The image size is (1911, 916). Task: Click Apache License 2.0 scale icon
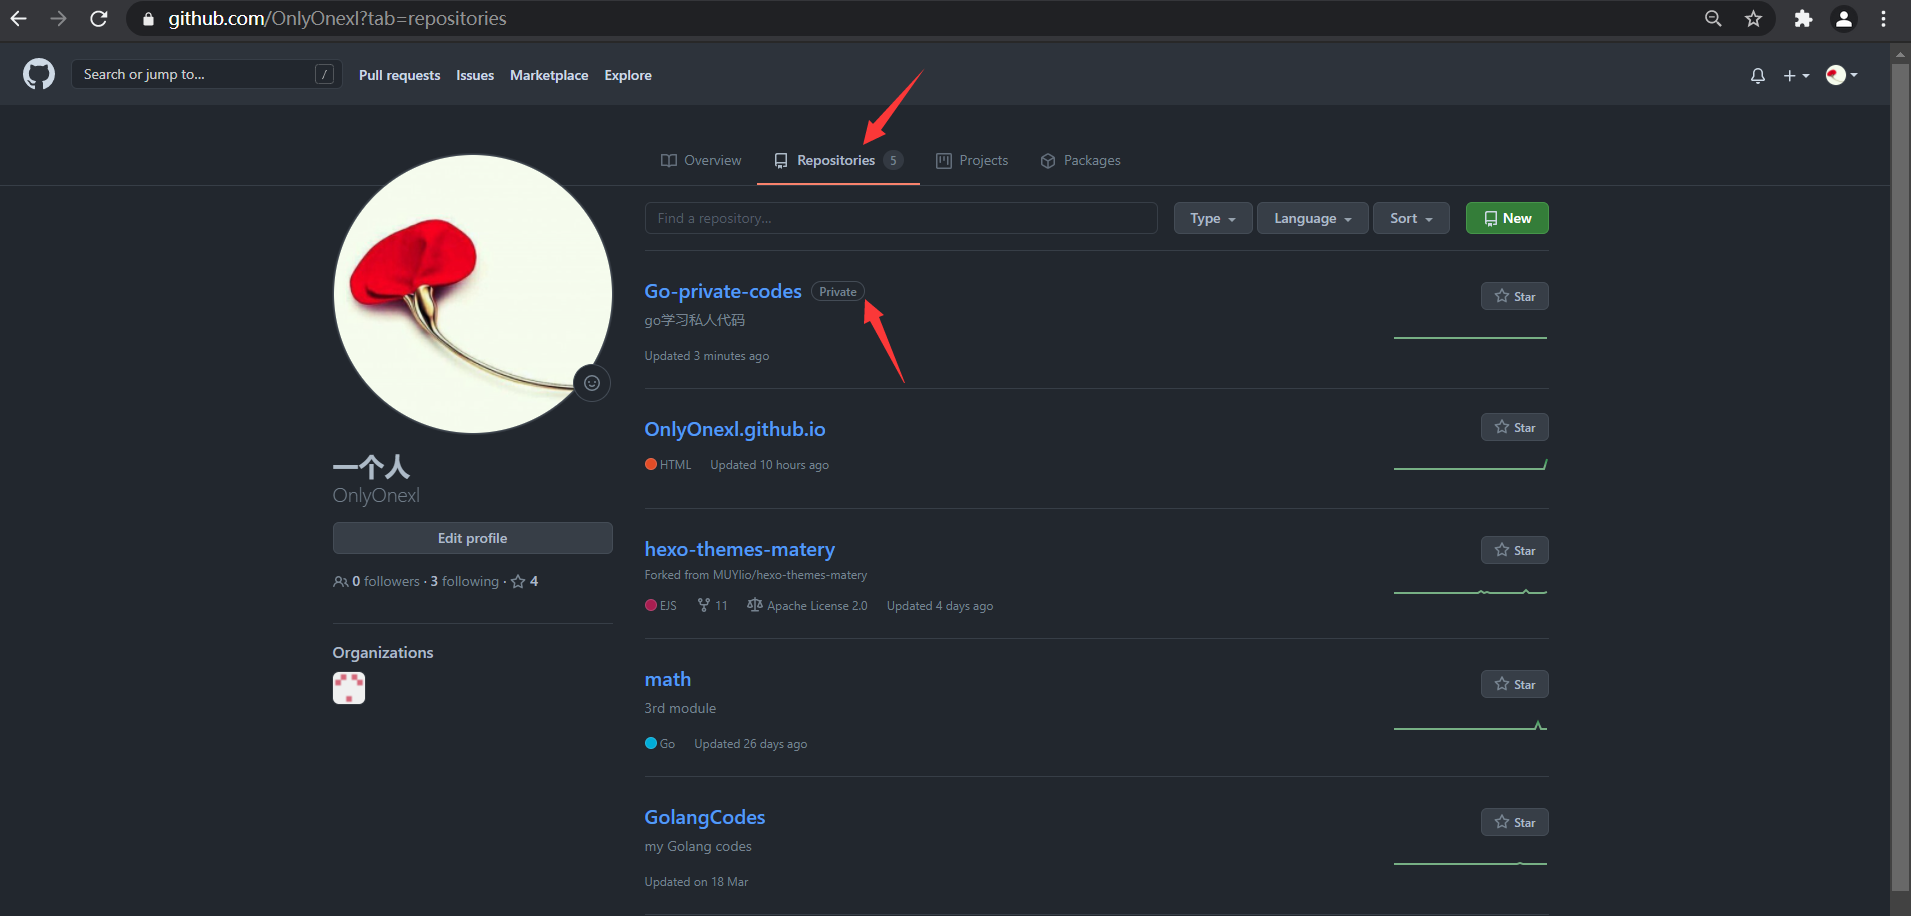pos(755,605)
